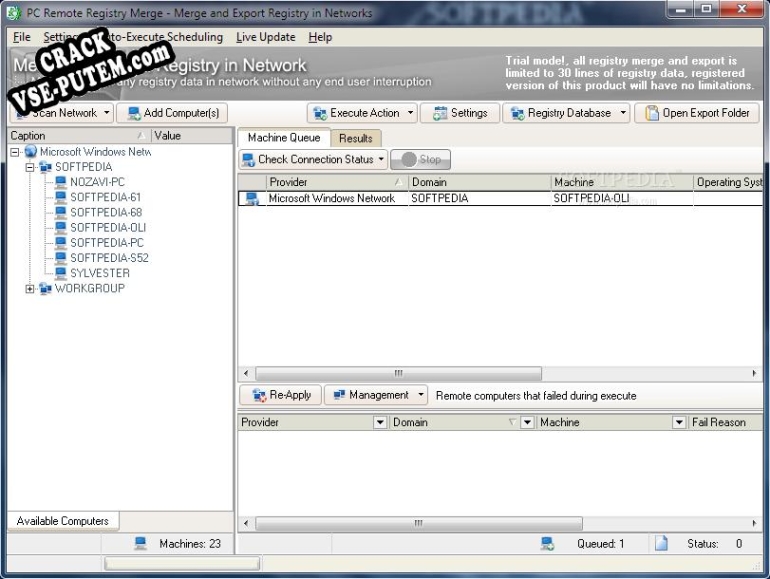Viewport: 770px width, 579px height.
Task: Click the Machines count status bar icon
Action: click(140, 543)
